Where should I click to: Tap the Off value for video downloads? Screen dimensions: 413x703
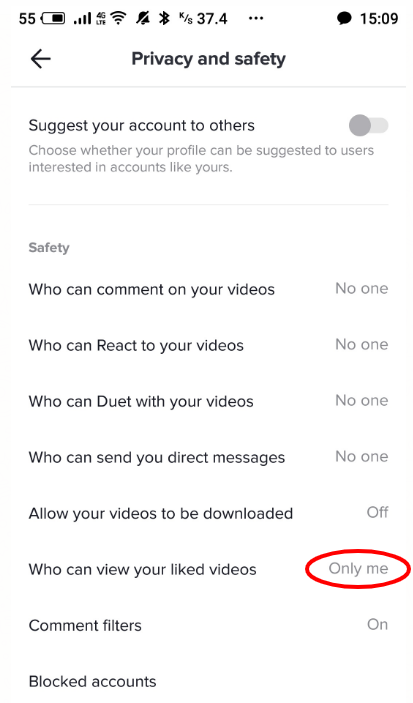[x=378, y=512]
